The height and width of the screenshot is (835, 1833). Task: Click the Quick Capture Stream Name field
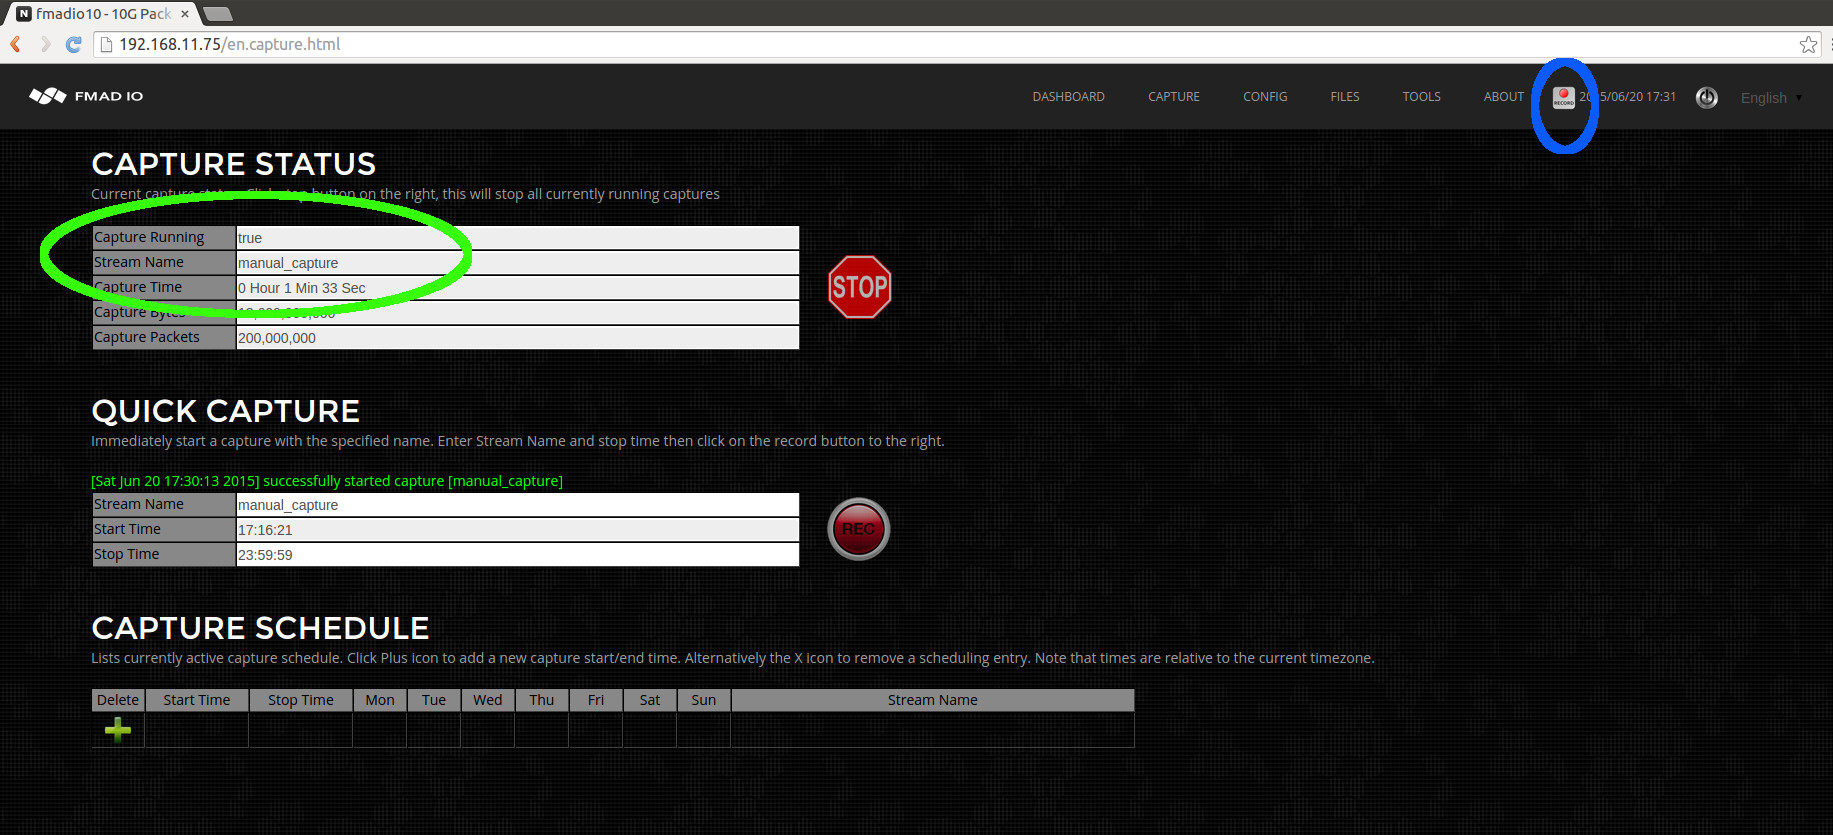[x=516, y=505]
